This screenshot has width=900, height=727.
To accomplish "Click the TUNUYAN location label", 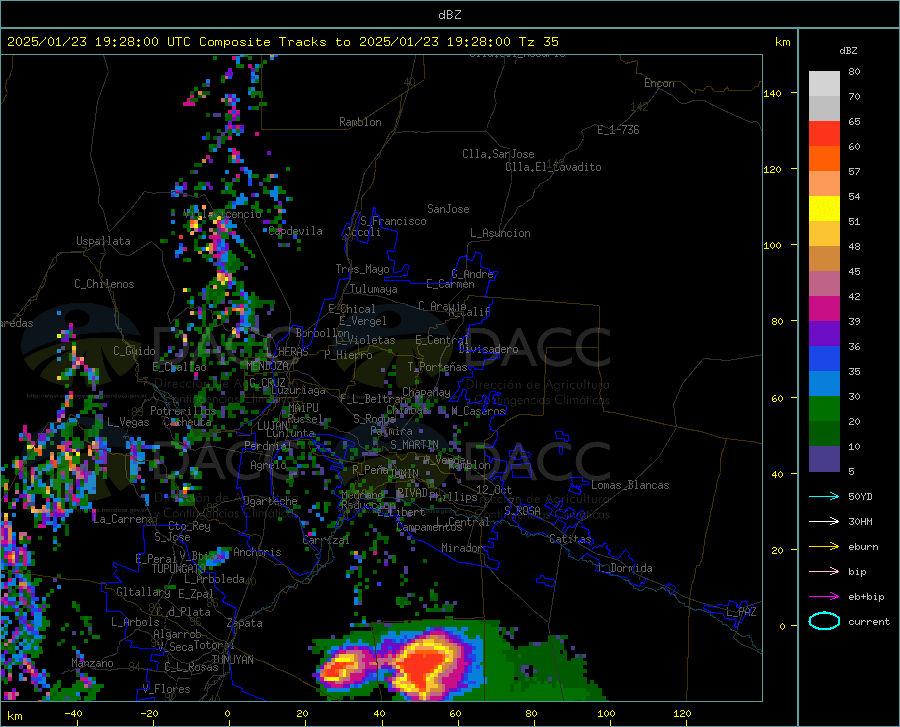I will coord(232,660).
